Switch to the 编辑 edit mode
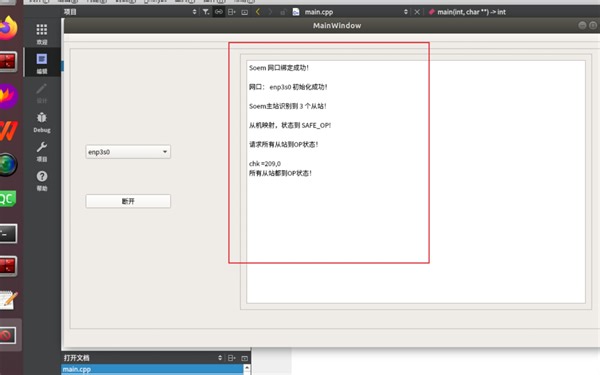Viewport: 600px width, 375px height. (42, 63)
